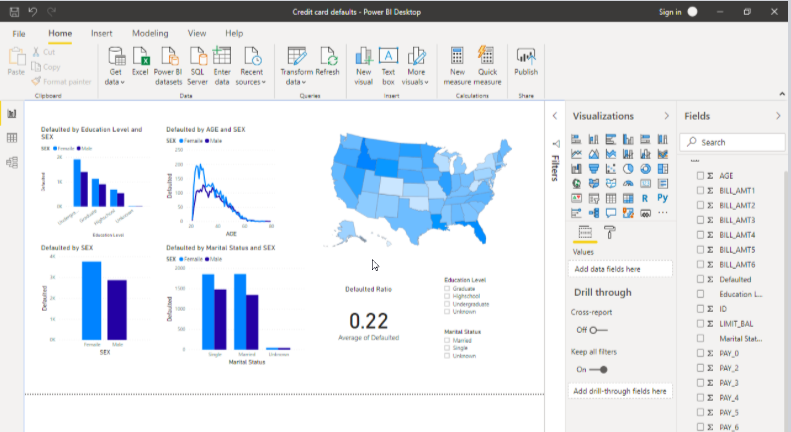
Task: Pick the matrix visual
Action: [x=628, y=198]
